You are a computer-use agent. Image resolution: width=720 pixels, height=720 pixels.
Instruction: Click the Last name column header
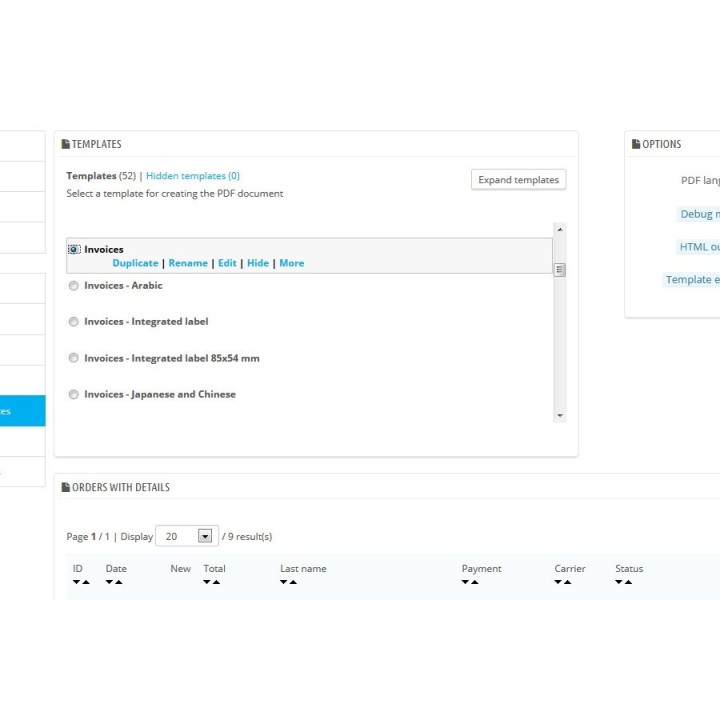[303, 568]
